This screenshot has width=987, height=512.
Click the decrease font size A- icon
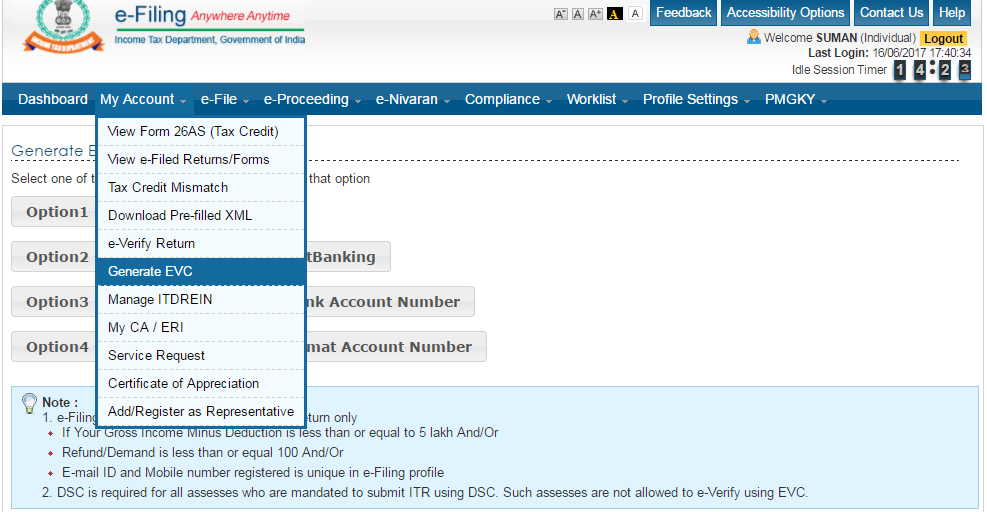click(560, 14)
